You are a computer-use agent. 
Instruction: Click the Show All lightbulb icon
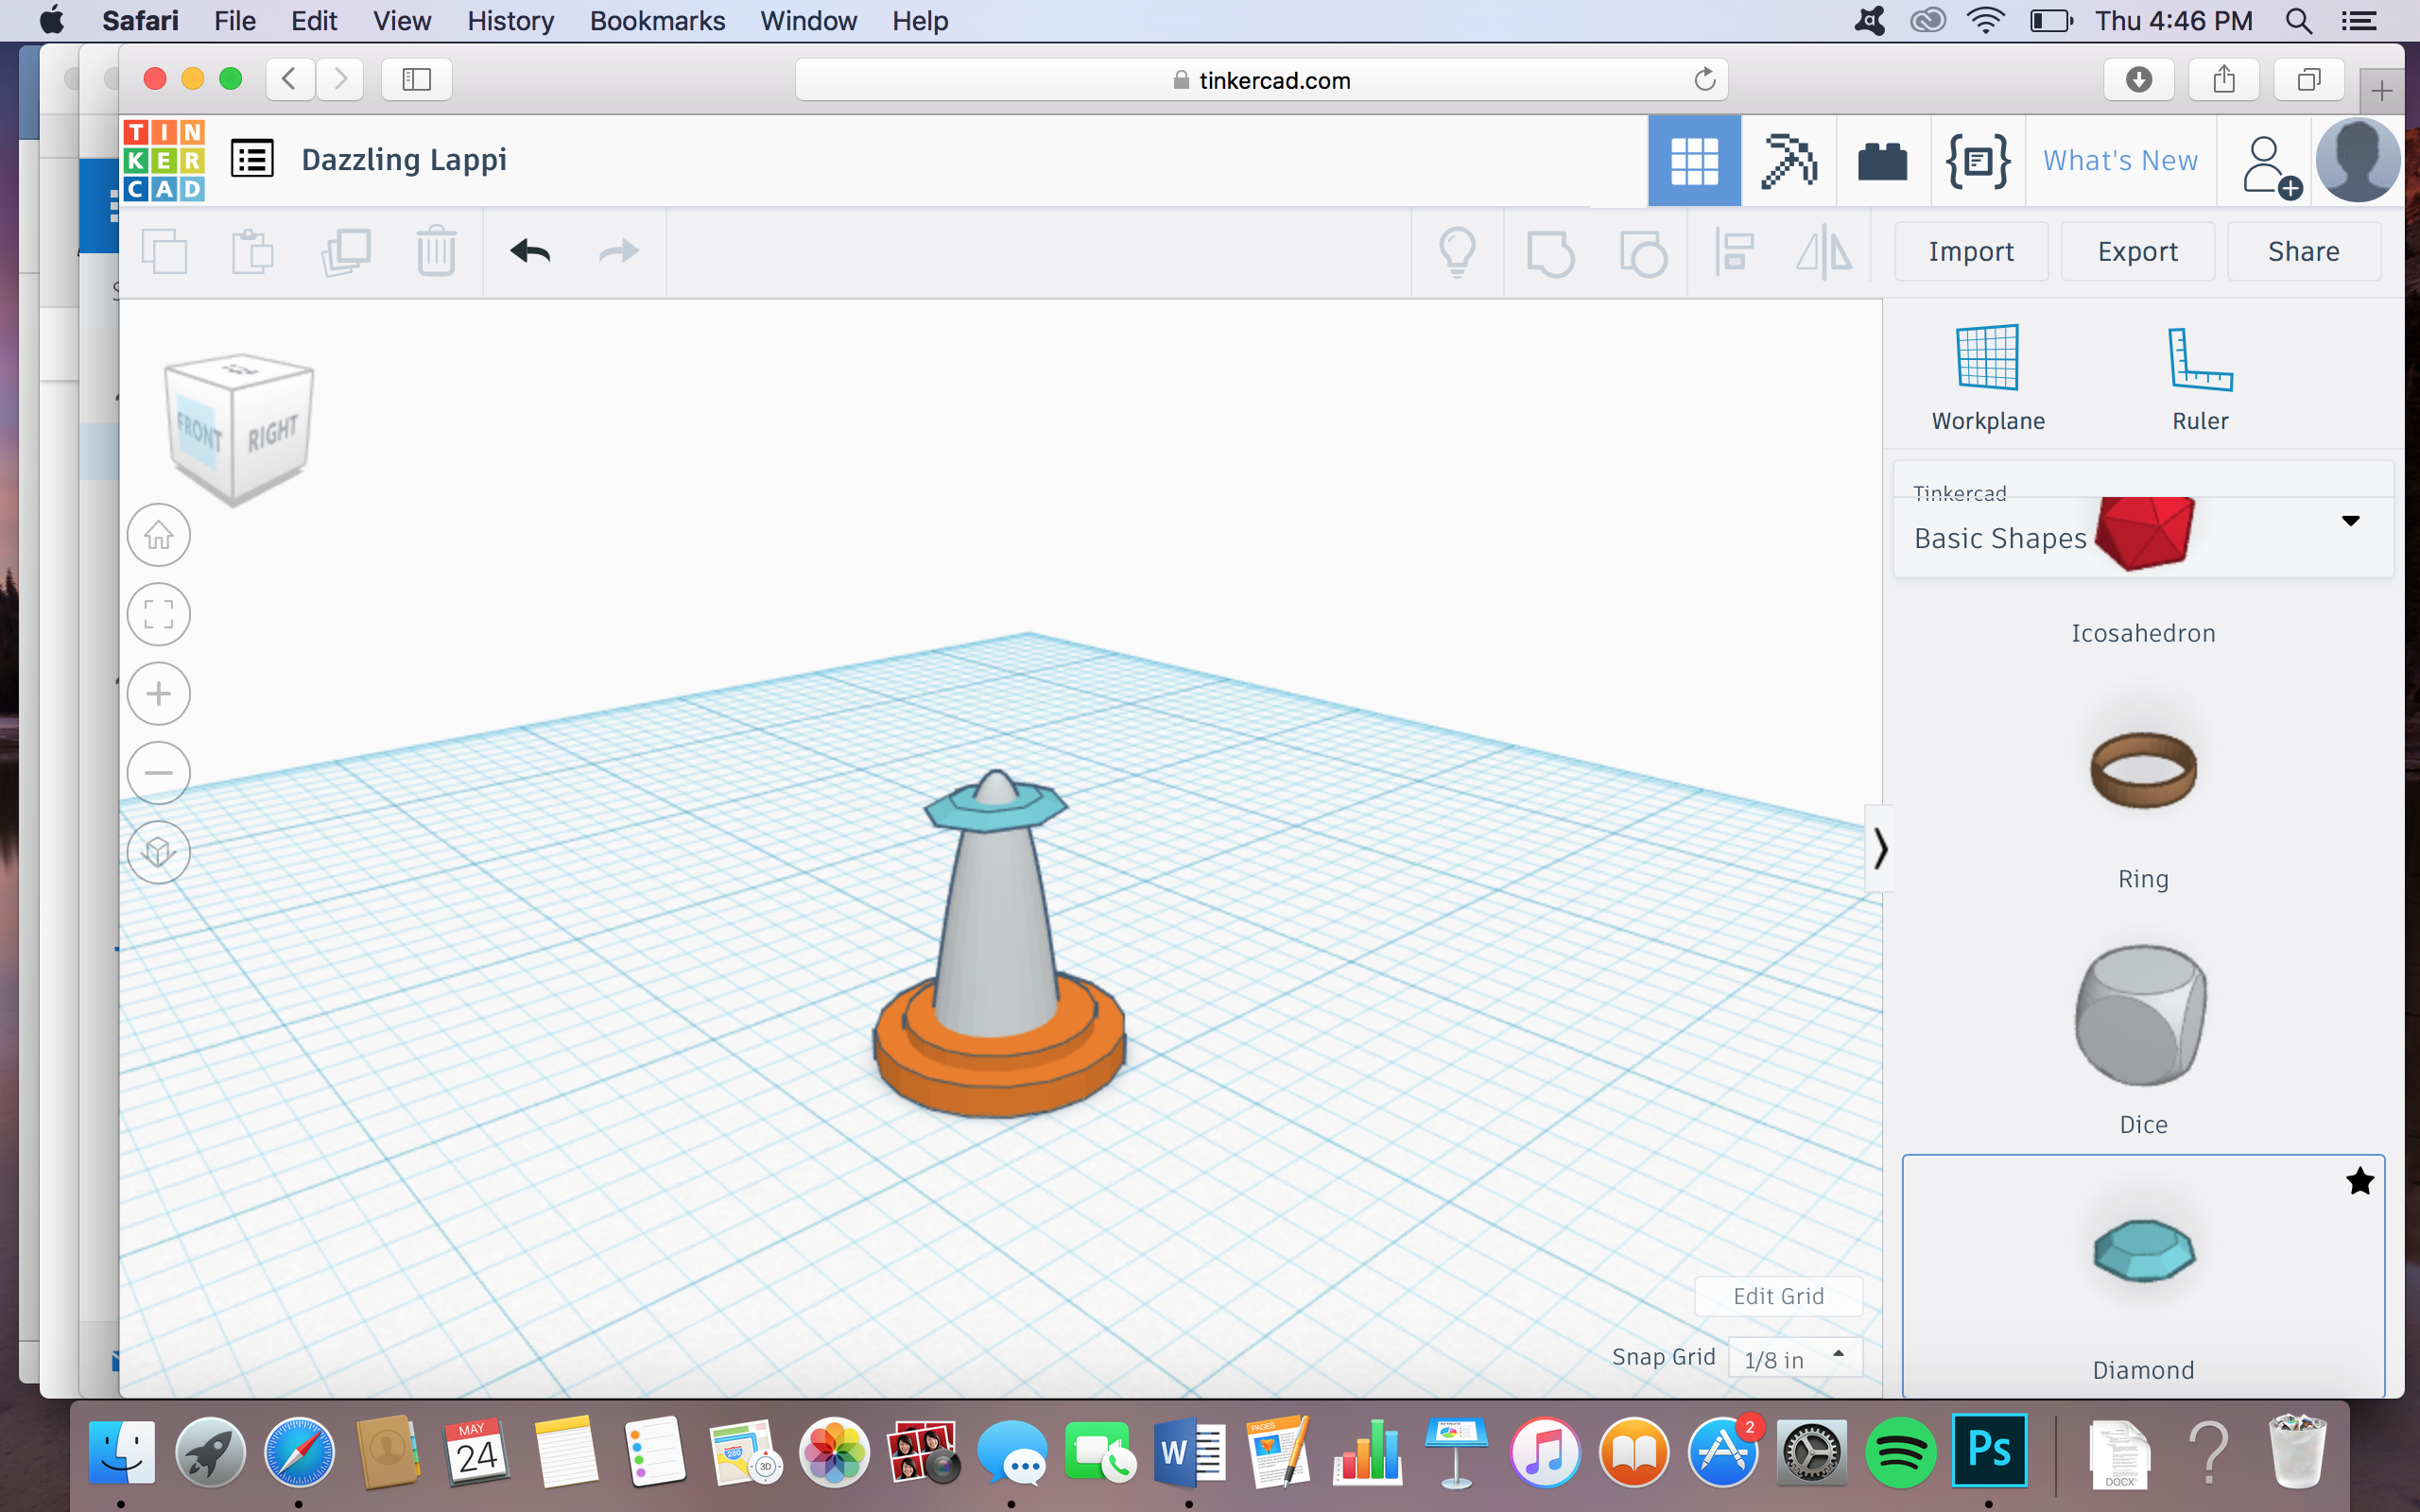pyautogui.click(x=1457, y=252)
